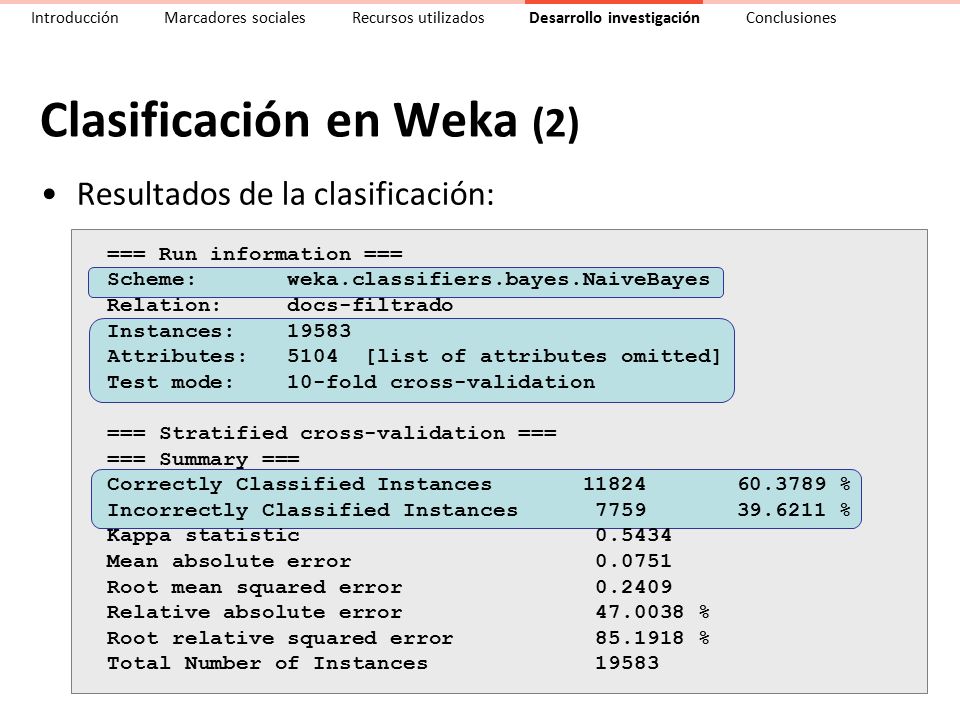
Task: Select Incorrectly Classified Instances label
Action: pyautogui.click(x=312, y=510)
